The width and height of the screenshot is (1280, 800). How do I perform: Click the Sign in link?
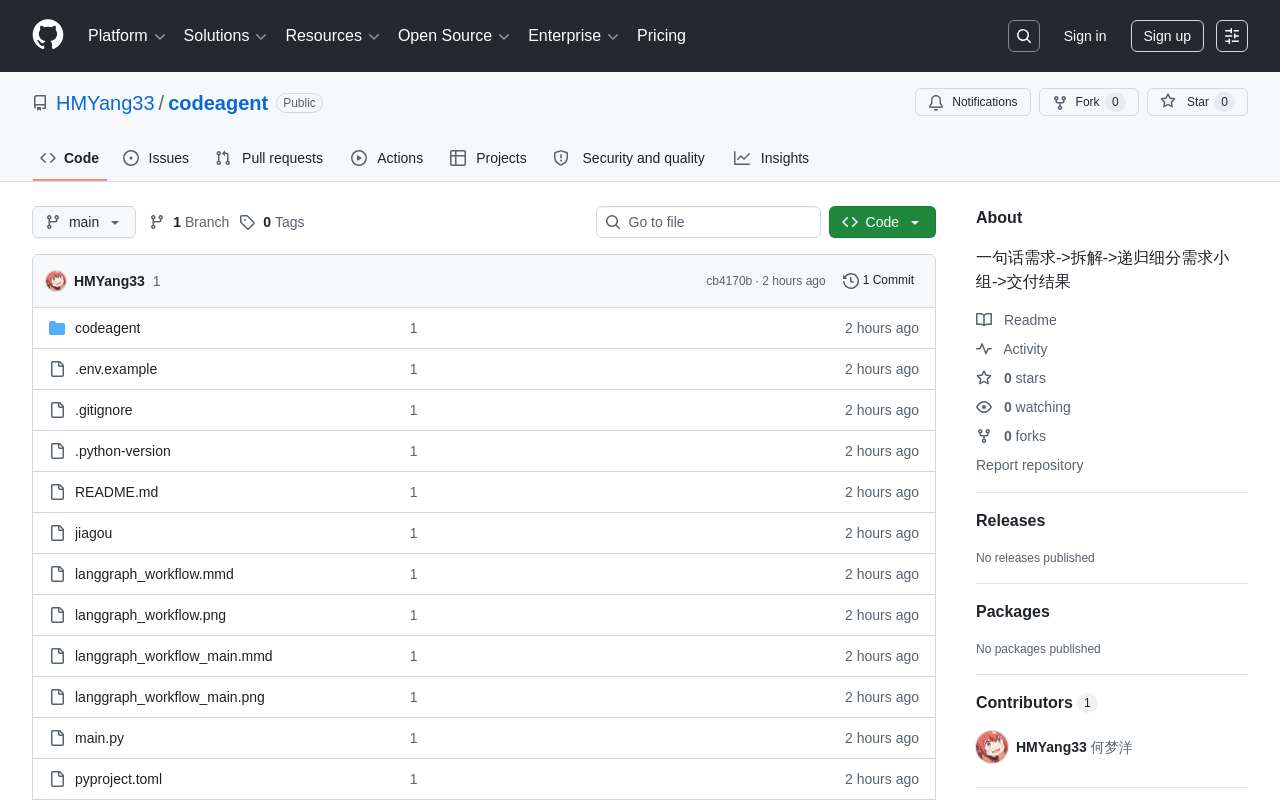tap(1085, 36)
